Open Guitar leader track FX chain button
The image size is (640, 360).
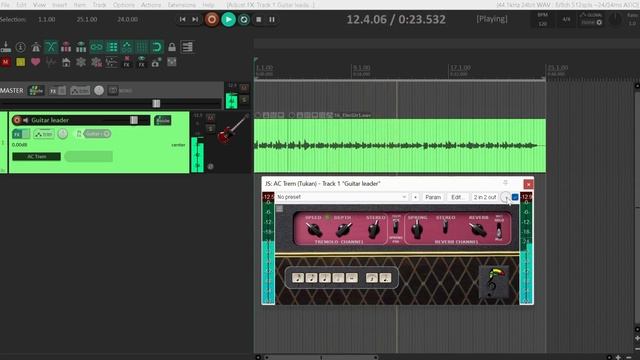(x=17, y=134)
